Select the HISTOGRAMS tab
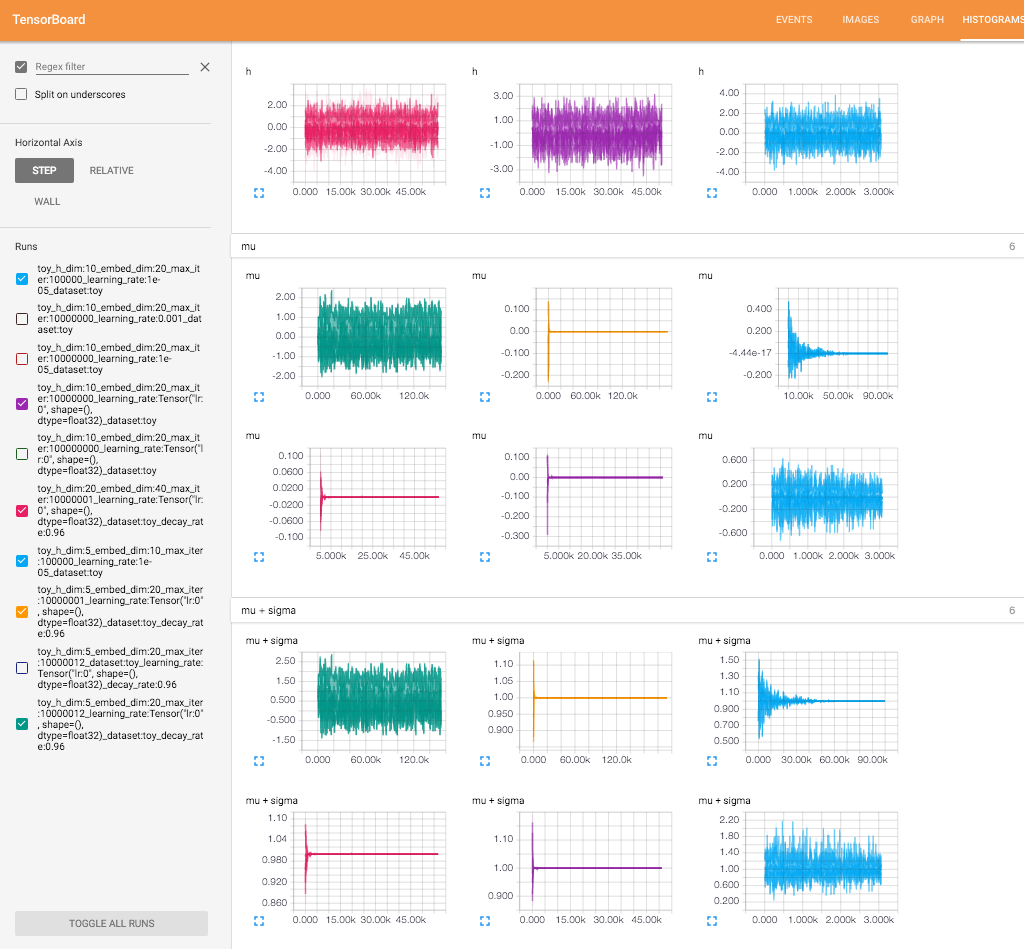The image size is (1024, 949). coord(993,20)
